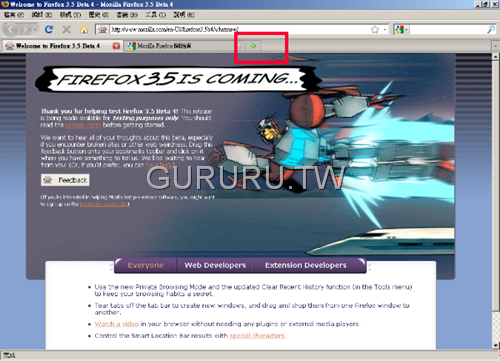The height and width of the screenshot is (362, 500).
Task: Open the blog link in the feedback paragraph
Action: [158, 165]
